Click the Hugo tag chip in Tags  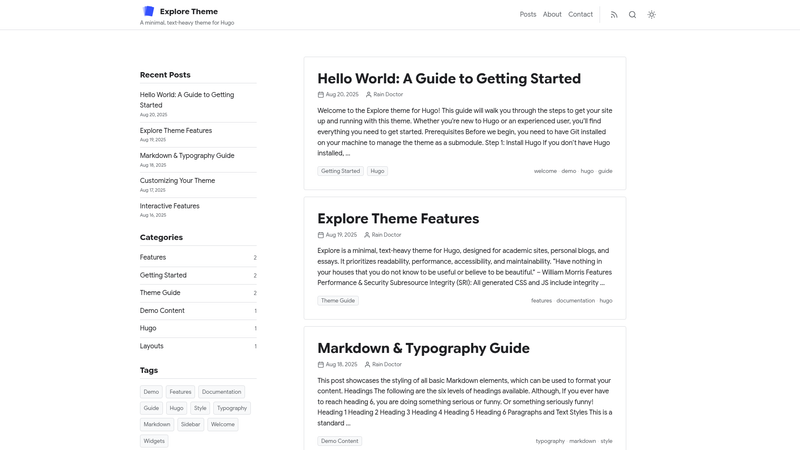point(176,408)
